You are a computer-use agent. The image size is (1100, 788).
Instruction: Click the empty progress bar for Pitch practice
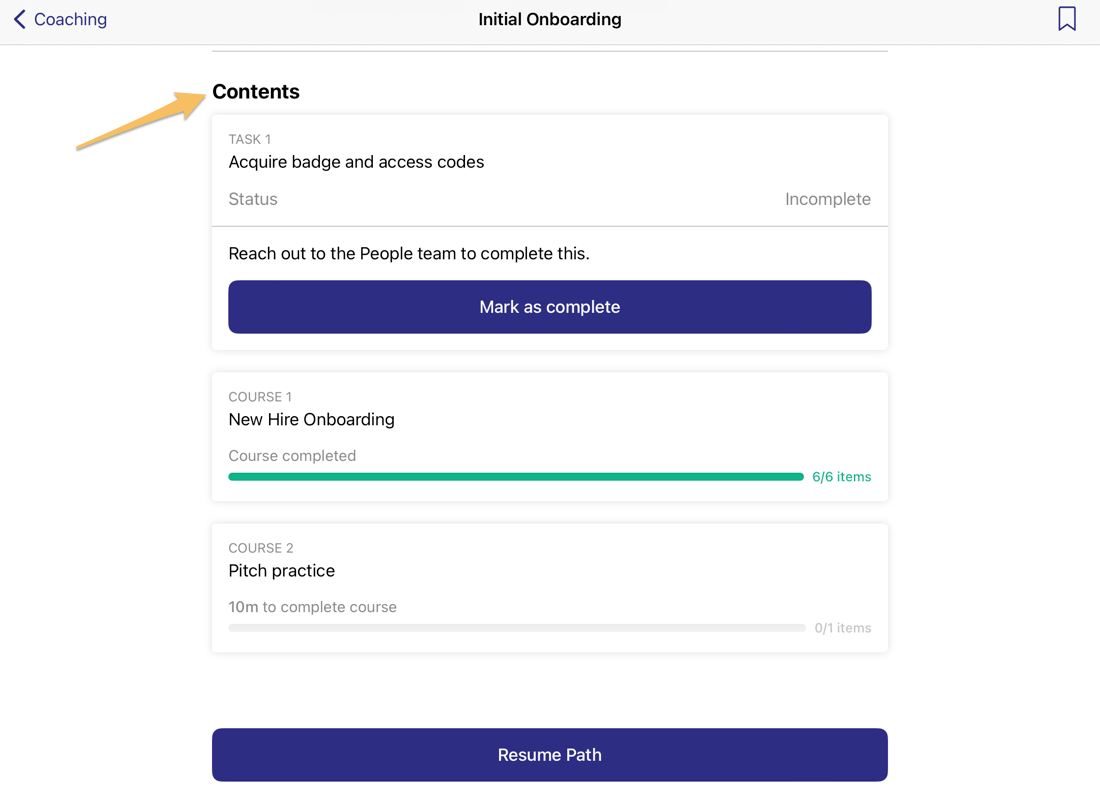coord(516,628)
